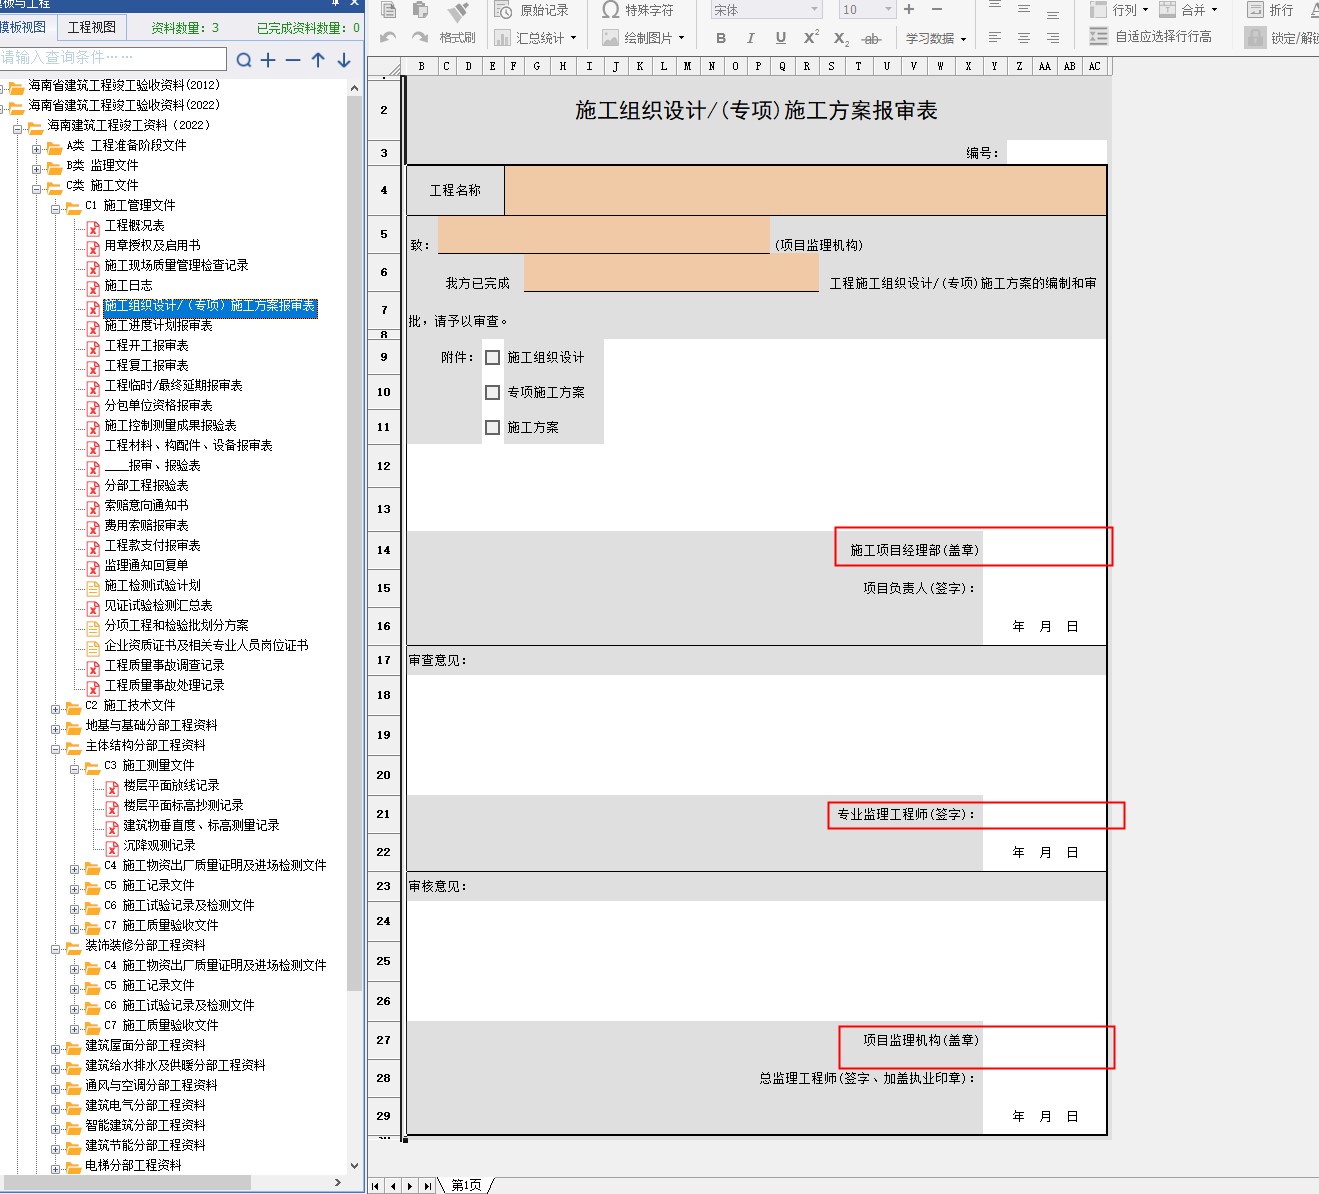Enable 折行 text wrapping
The width and height of the screenshot is (1319, 1194).
coord(1270,10)
